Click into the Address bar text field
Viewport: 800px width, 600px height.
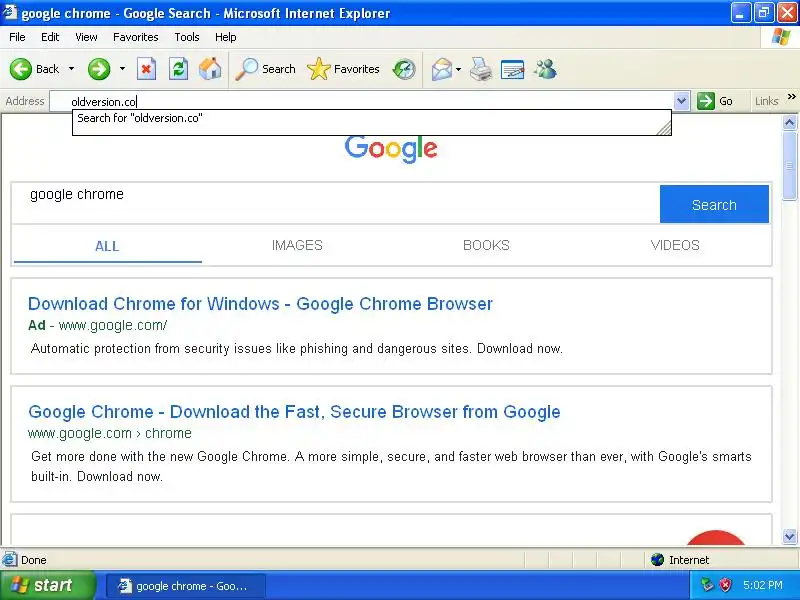(x=362, y=101)
